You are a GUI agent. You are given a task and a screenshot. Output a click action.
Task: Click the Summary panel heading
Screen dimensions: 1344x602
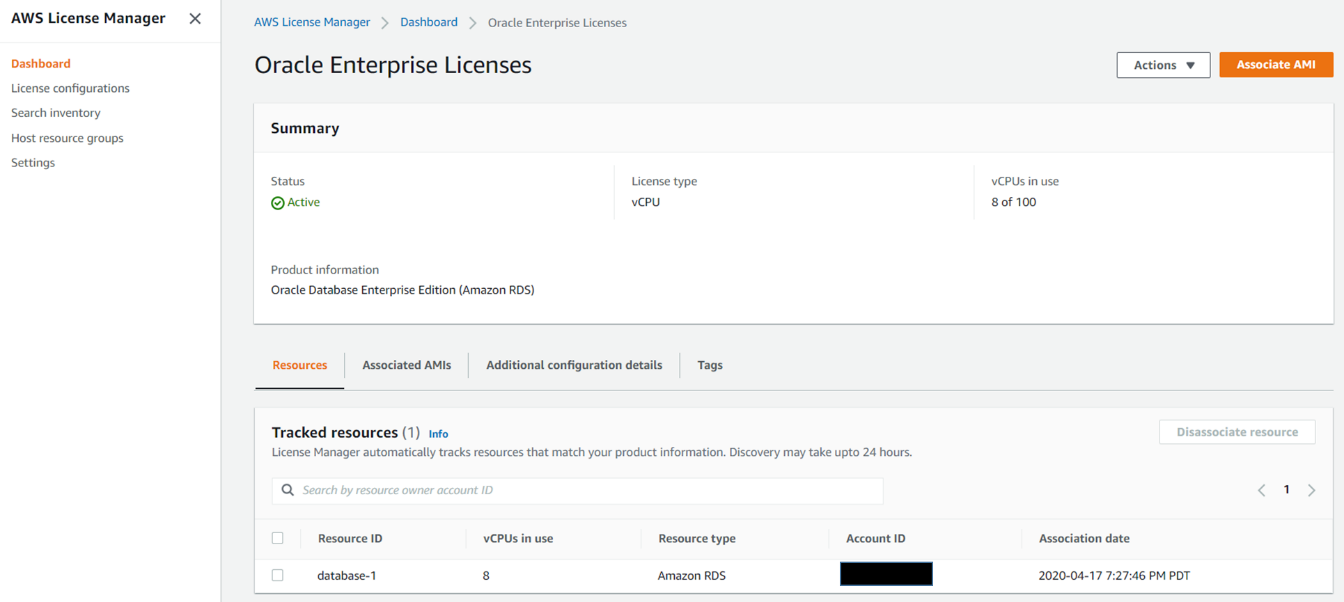(x=305, y=128)
